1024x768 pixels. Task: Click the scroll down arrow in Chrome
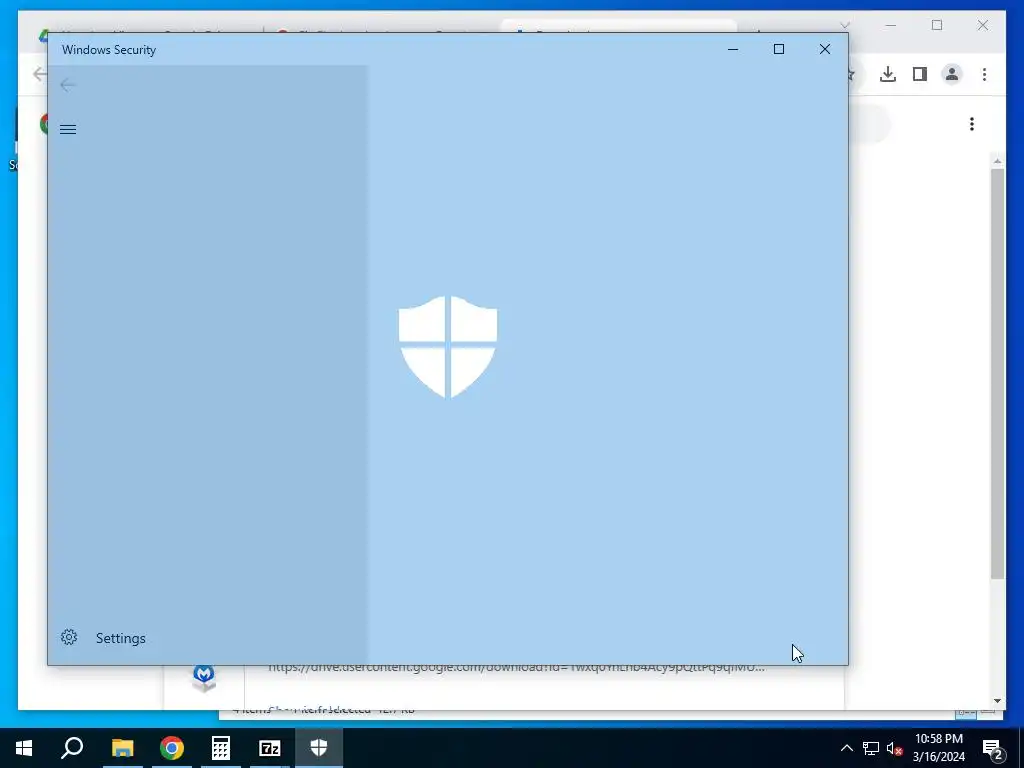997,701
